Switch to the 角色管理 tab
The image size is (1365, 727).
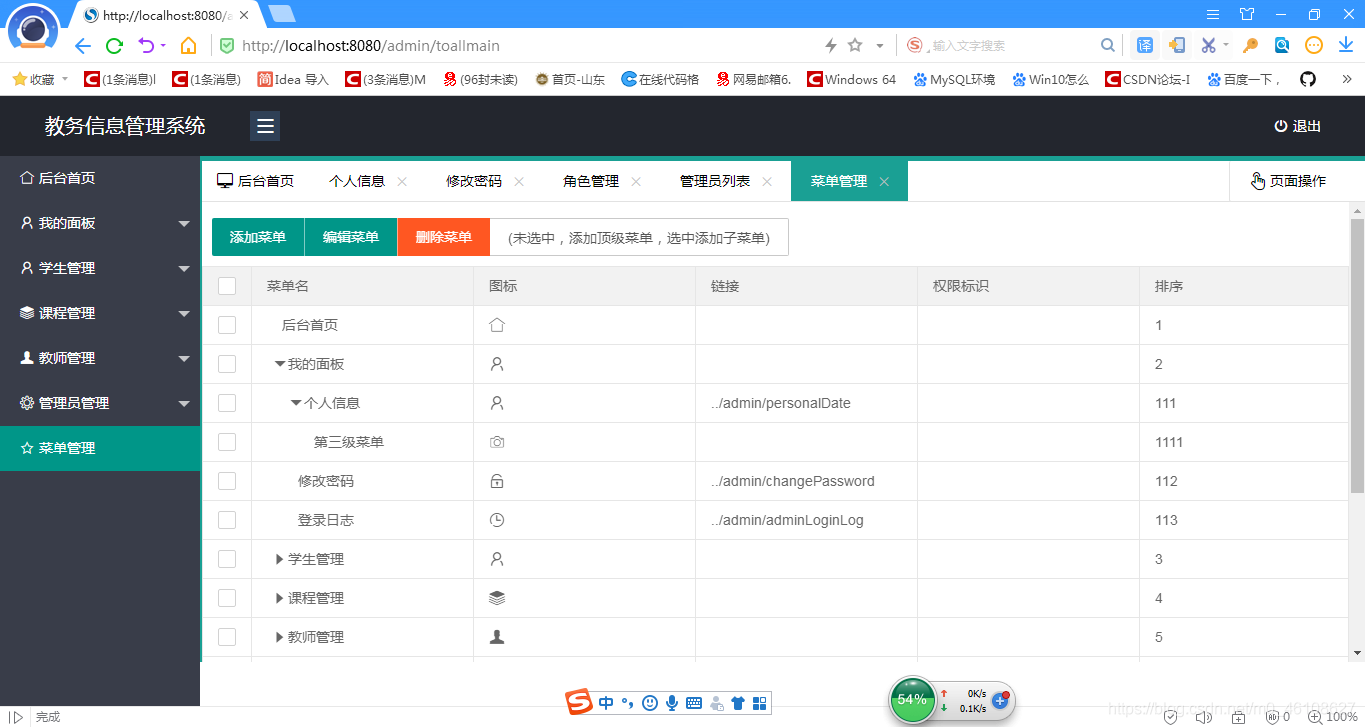pos(591,181)
